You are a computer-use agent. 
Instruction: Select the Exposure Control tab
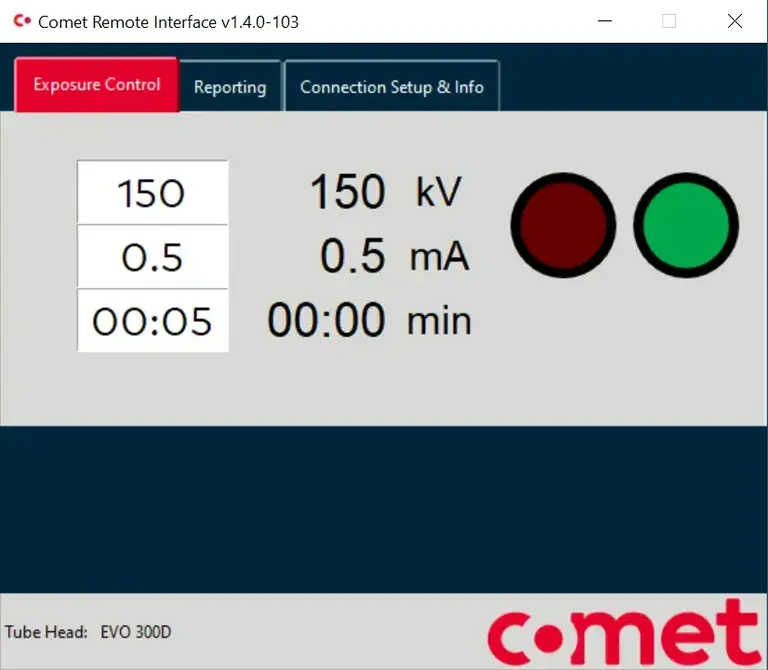(x=96, y=85)
